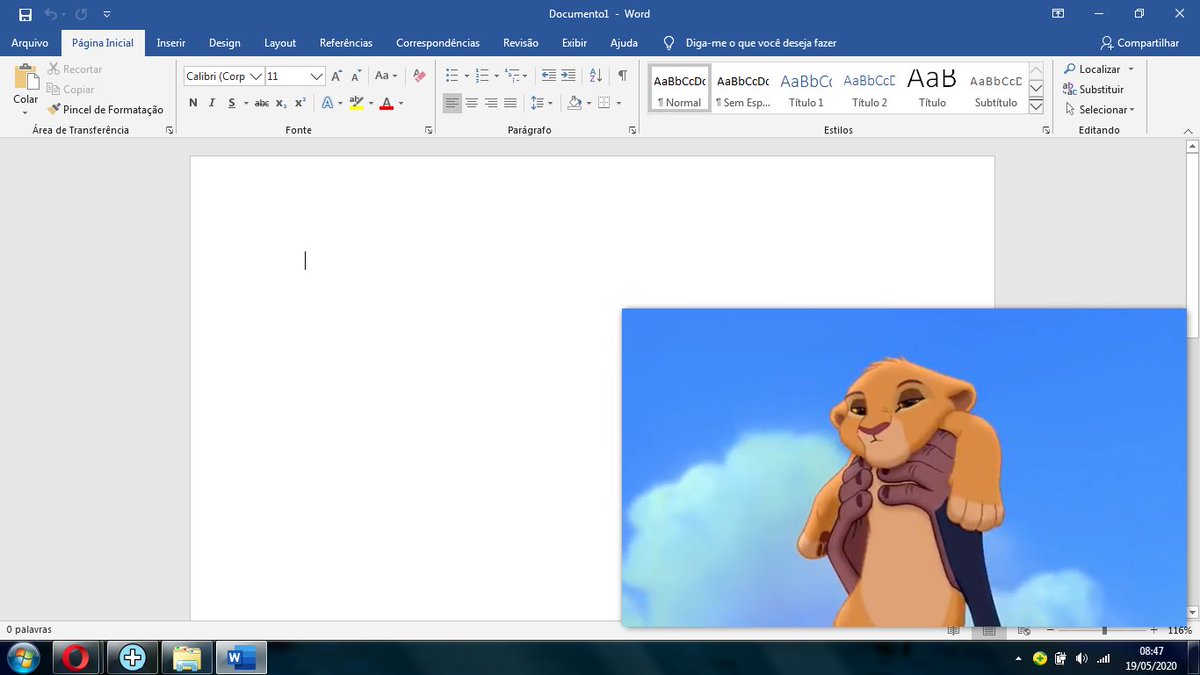Click the paragraph shading bucket icon
The width and height of the screenshot is (1200, 675).
[x=574, y=103]
